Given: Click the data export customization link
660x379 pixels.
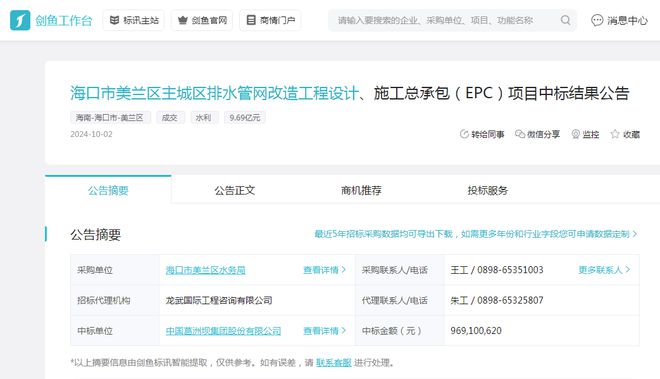Looking at the screenshot, I should coord(476,234).
